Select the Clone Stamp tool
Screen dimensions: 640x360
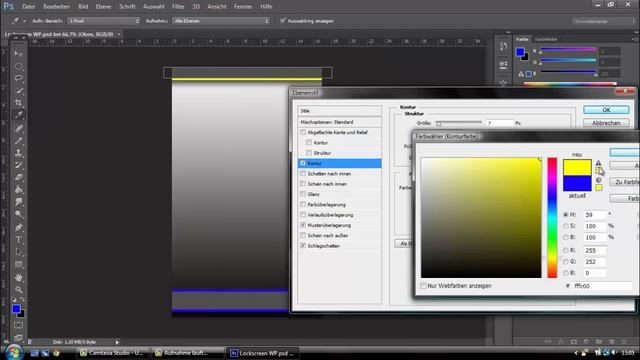(19, 153)
